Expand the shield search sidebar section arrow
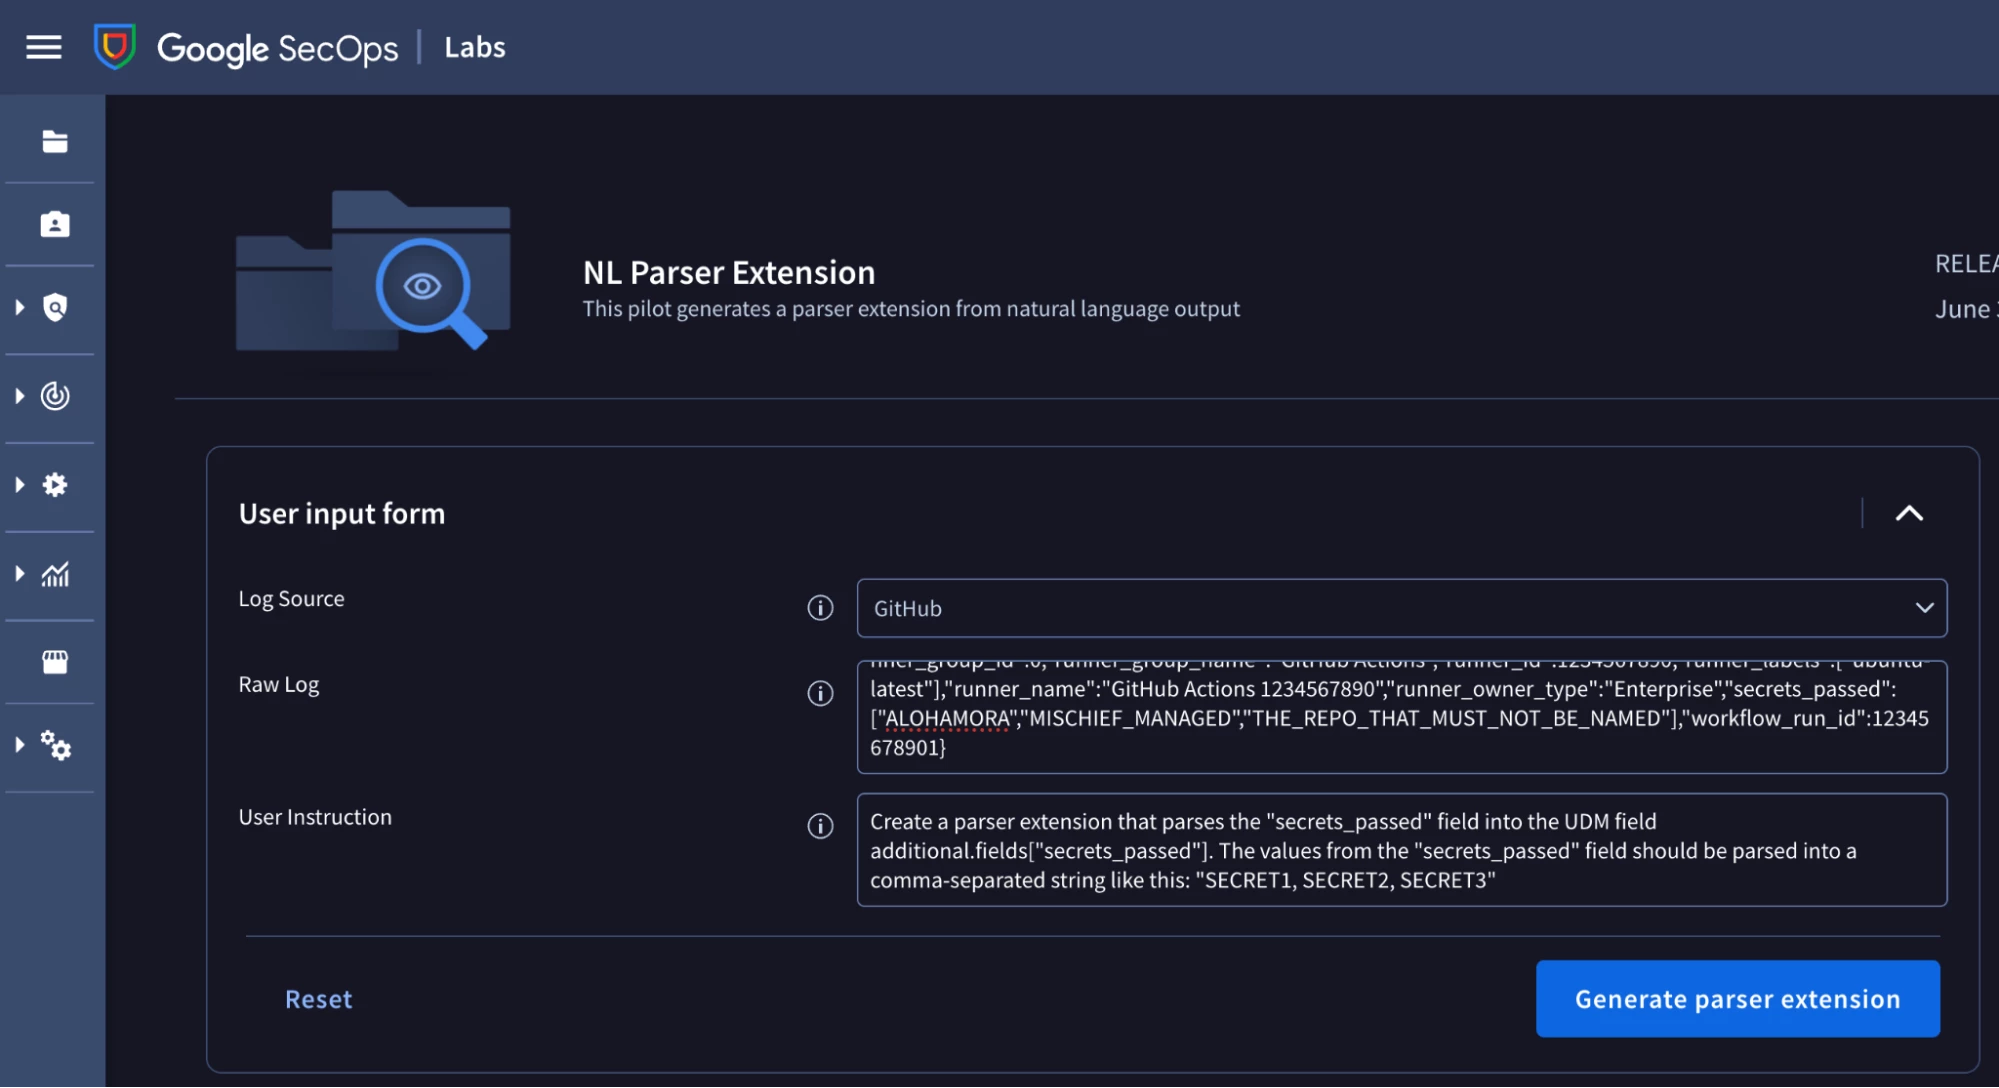 pos(19,308)
